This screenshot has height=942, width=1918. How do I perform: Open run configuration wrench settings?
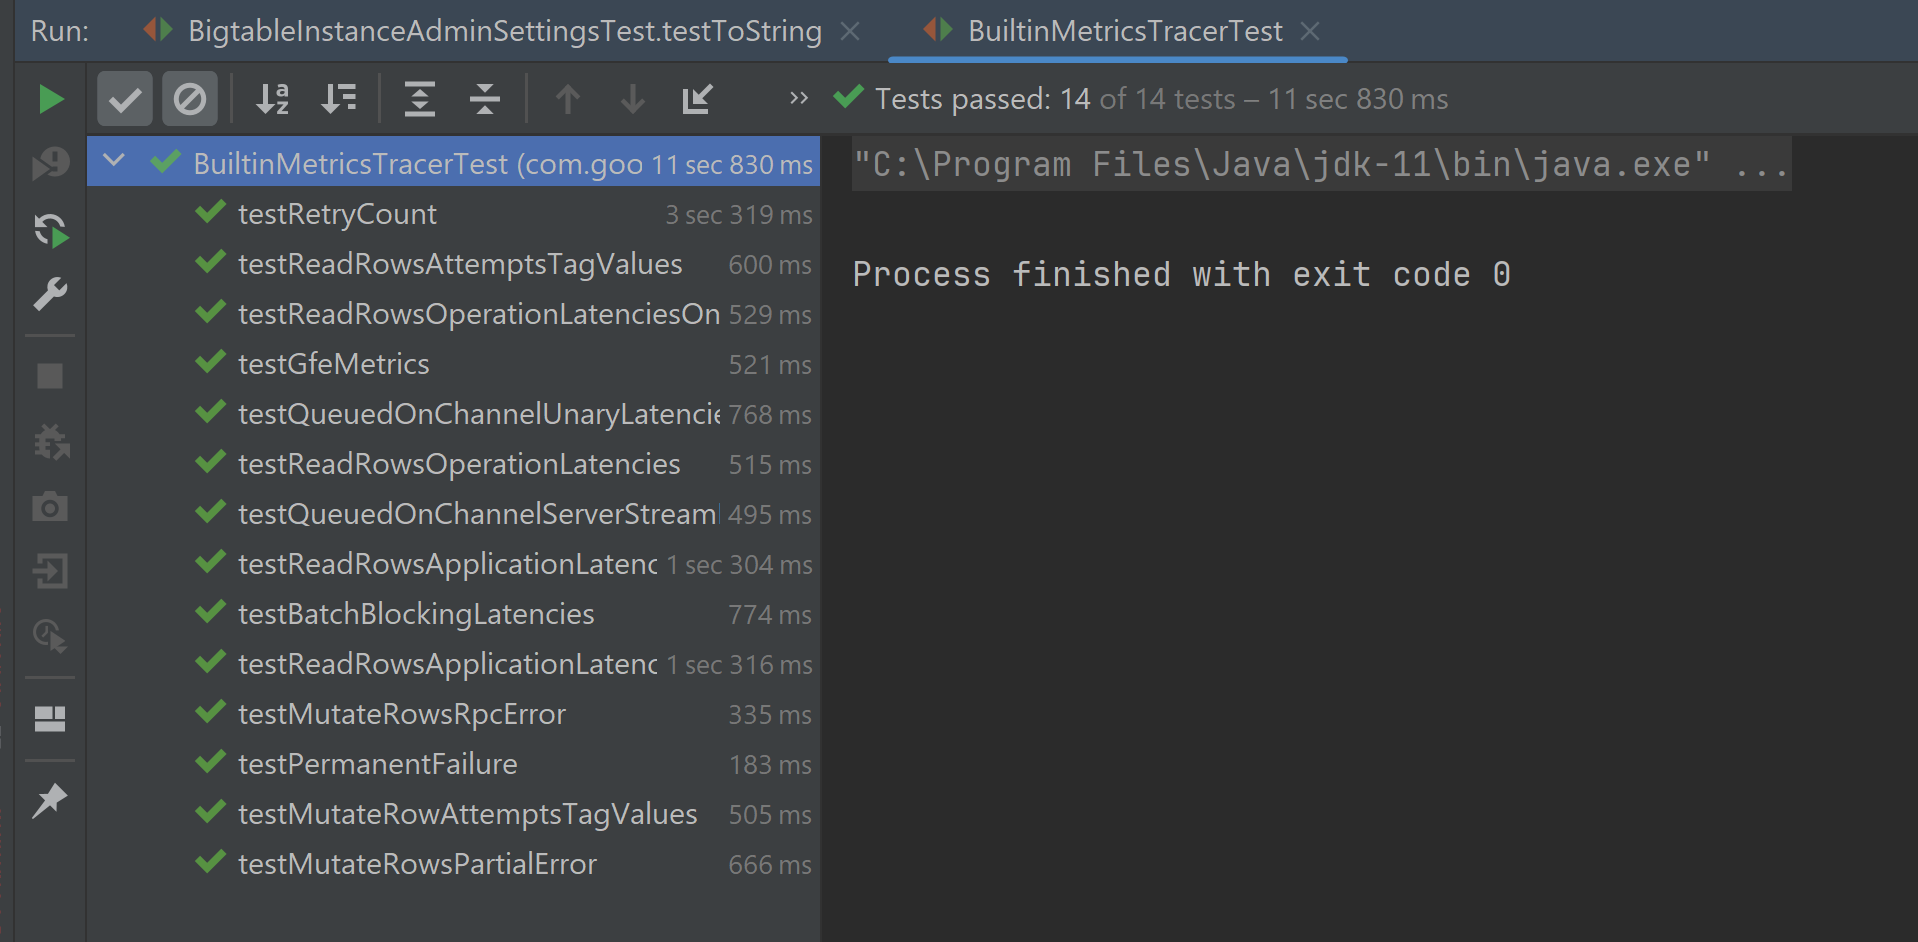click(50, 294)
